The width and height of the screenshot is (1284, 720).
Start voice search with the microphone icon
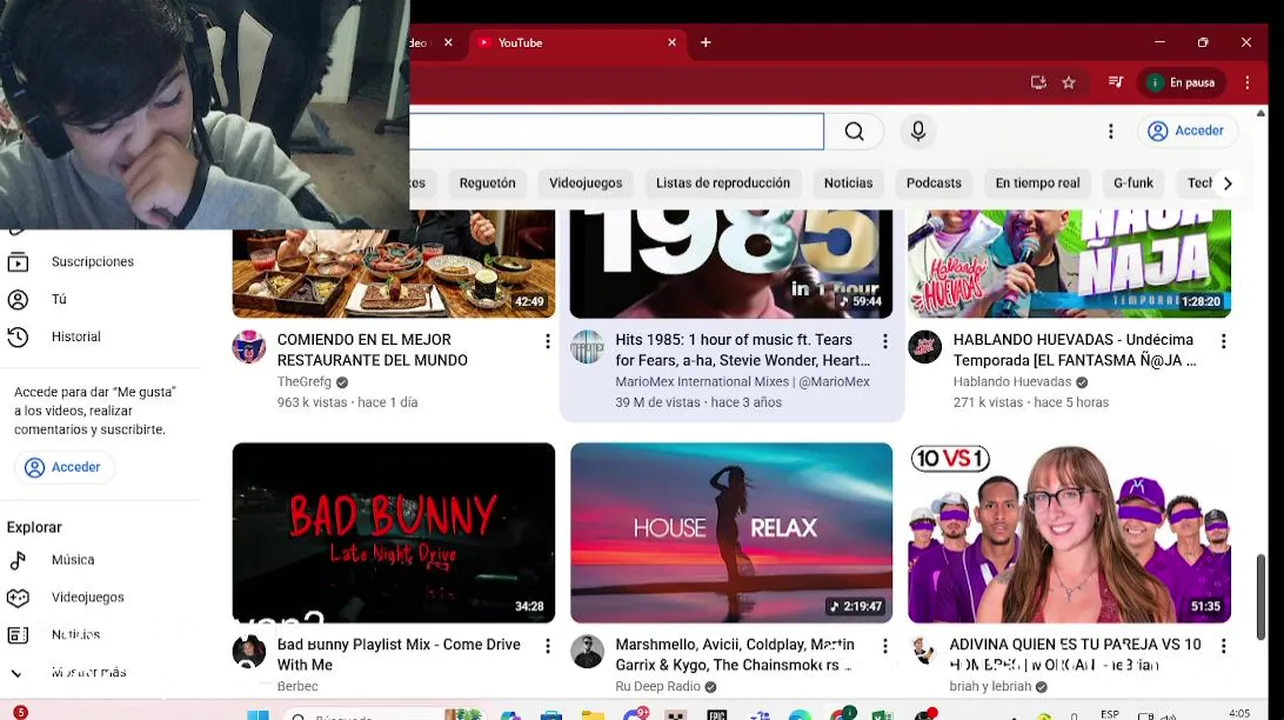(918, 132)
